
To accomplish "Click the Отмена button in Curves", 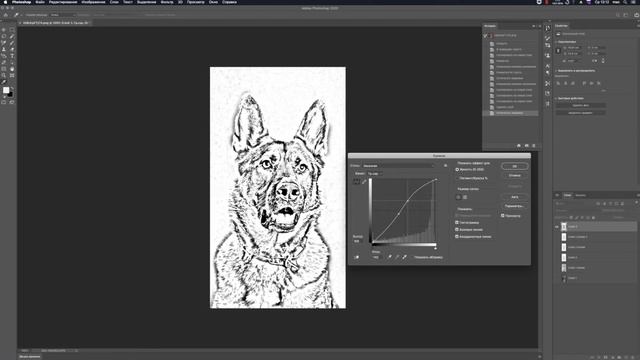I will tap(515, 176).
